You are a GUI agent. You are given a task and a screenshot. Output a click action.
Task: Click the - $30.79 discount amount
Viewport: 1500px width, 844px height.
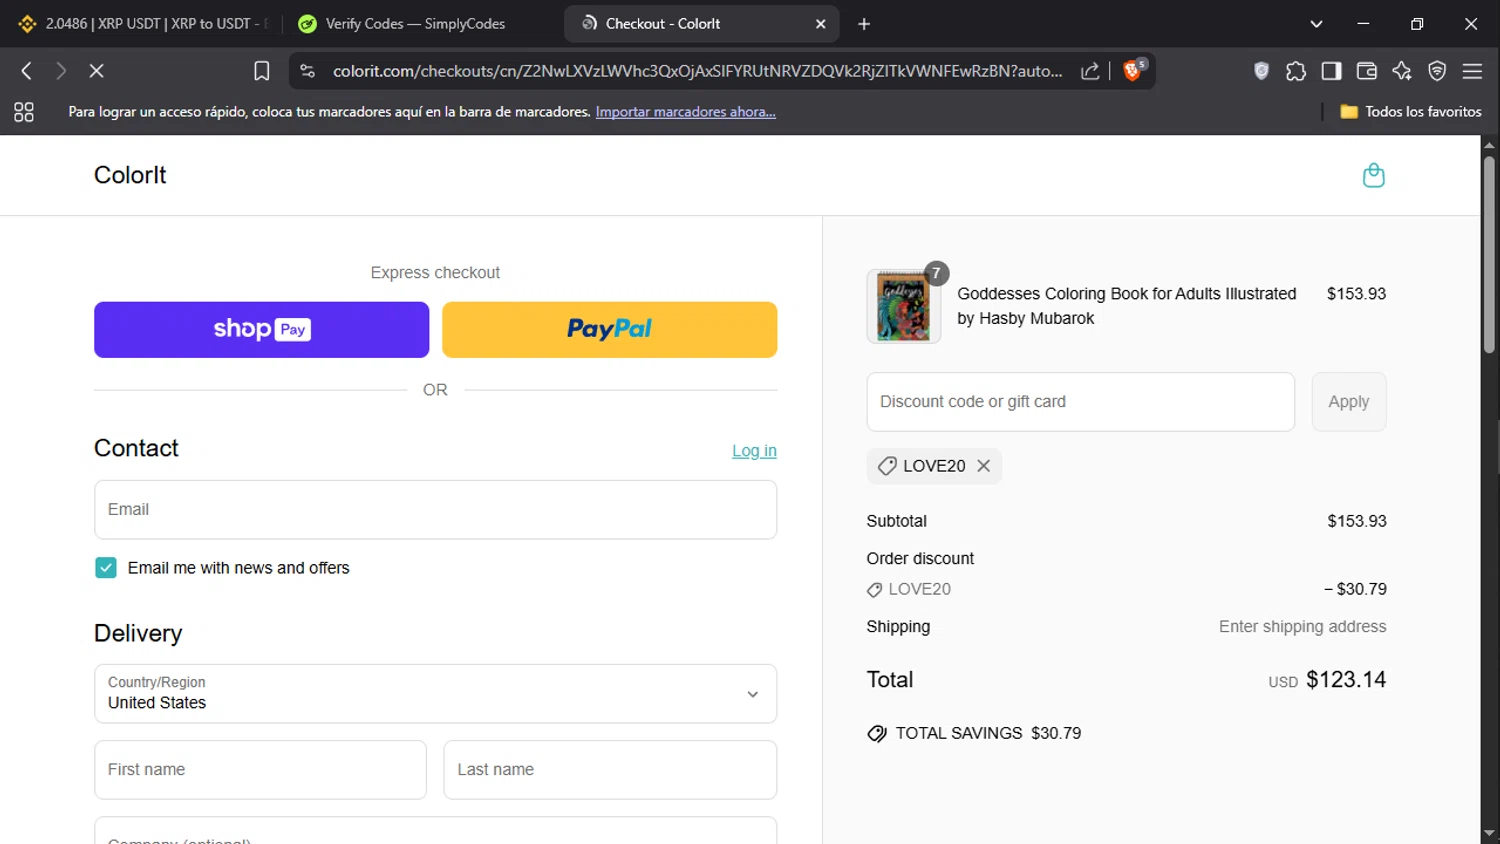pyautogui.click(x=1355, y=590)
